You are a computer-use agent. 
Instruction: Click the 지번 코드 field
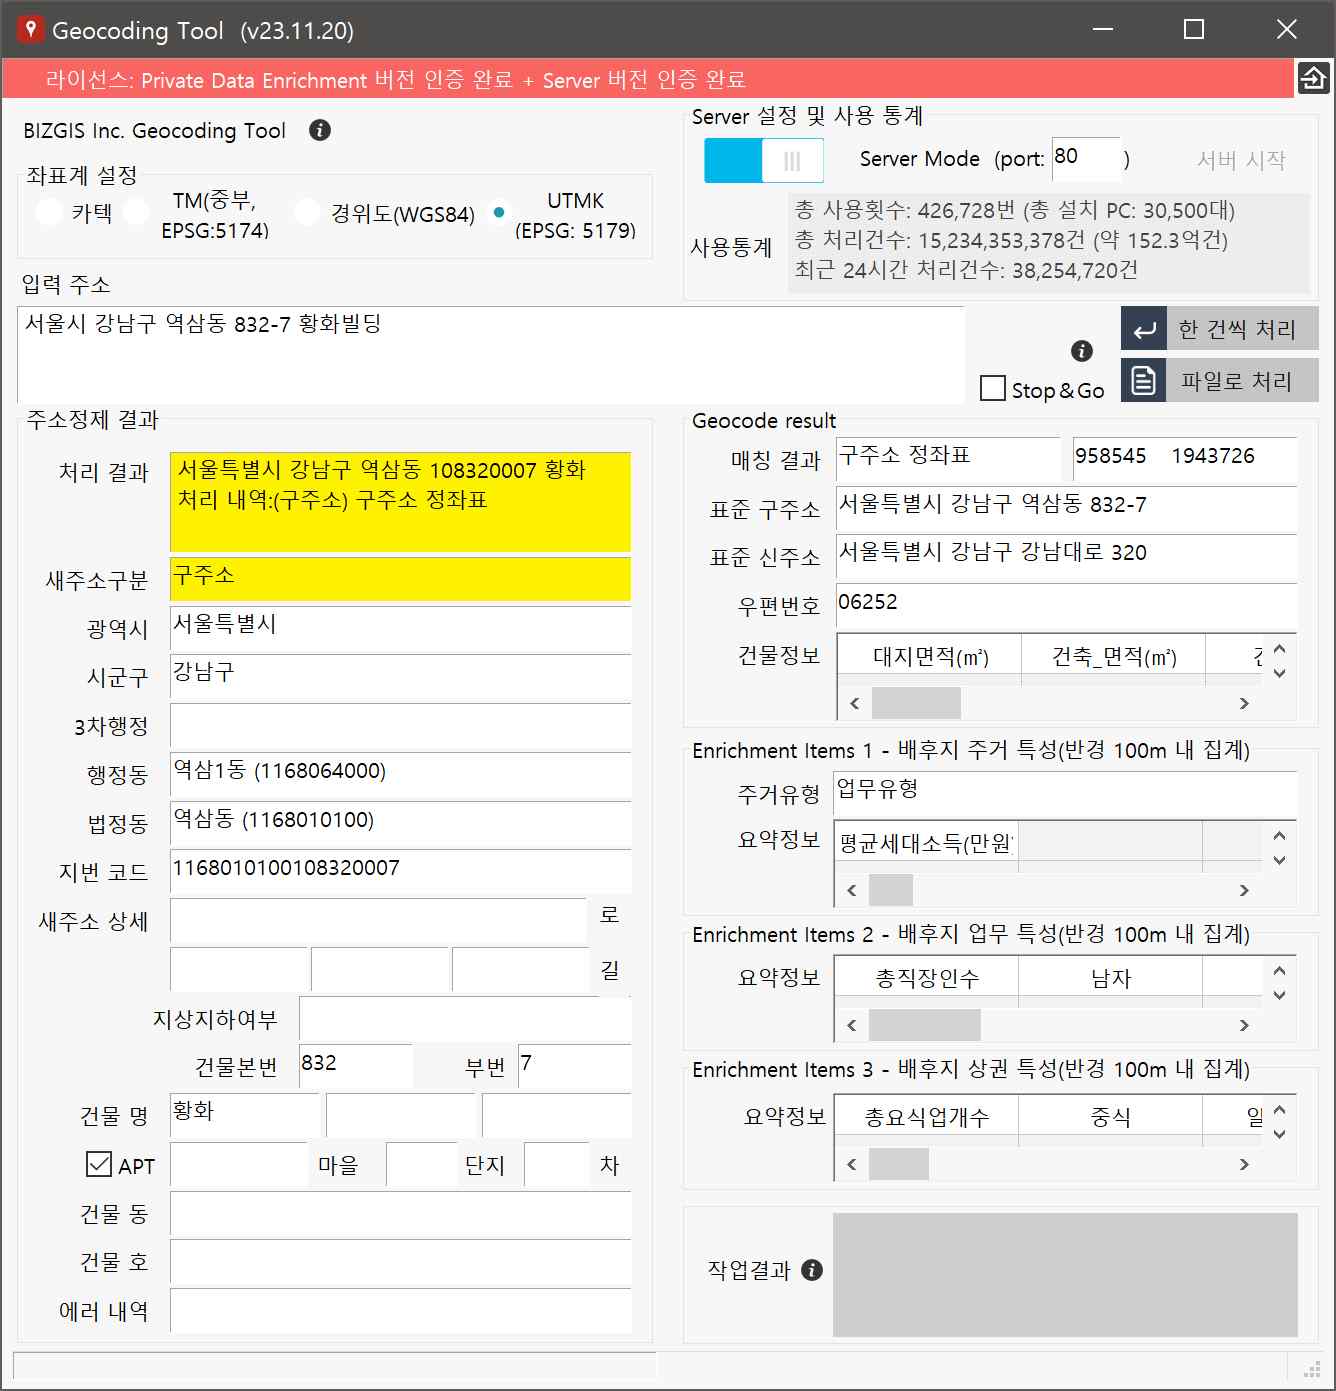[x=401, y=872]
